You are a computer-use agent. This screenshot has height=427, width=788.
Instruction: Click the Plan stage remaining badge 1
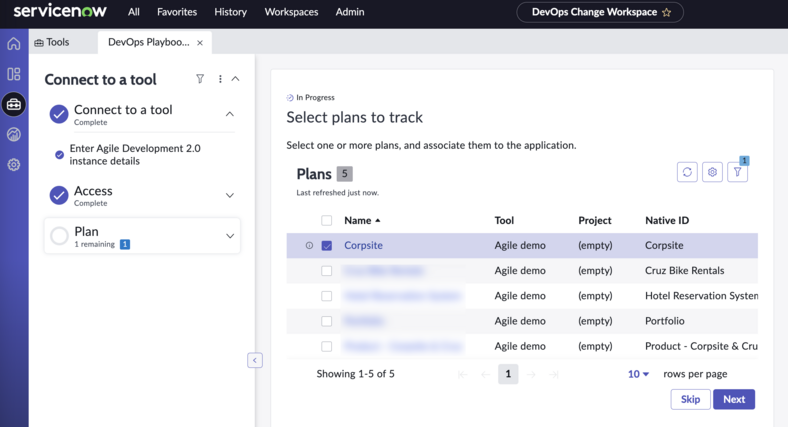click(x=125, y=244)
